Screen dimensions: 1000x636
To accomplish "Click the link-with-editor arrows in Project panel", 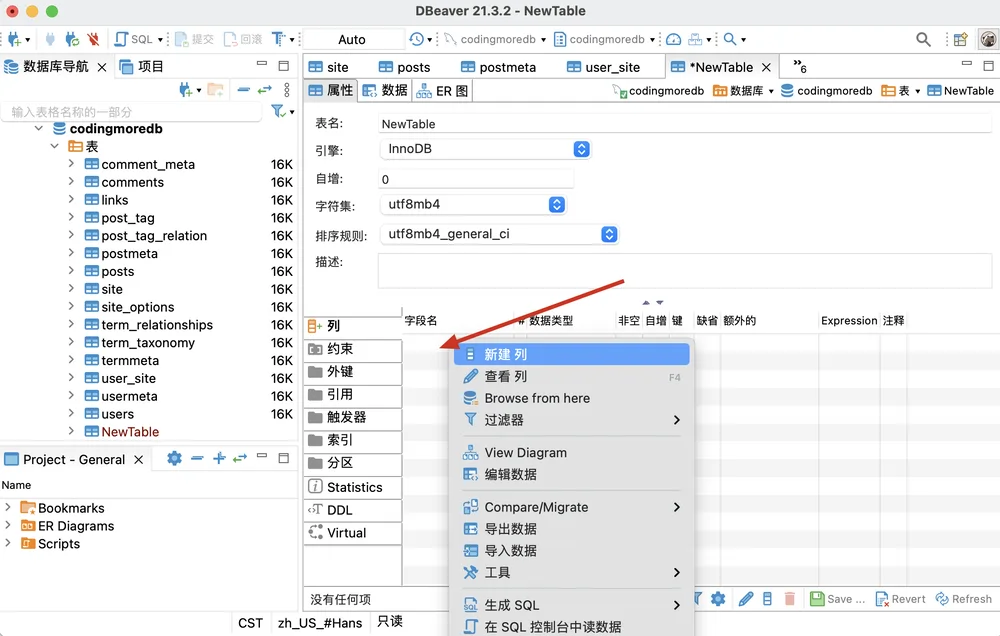I will (240, 458).
